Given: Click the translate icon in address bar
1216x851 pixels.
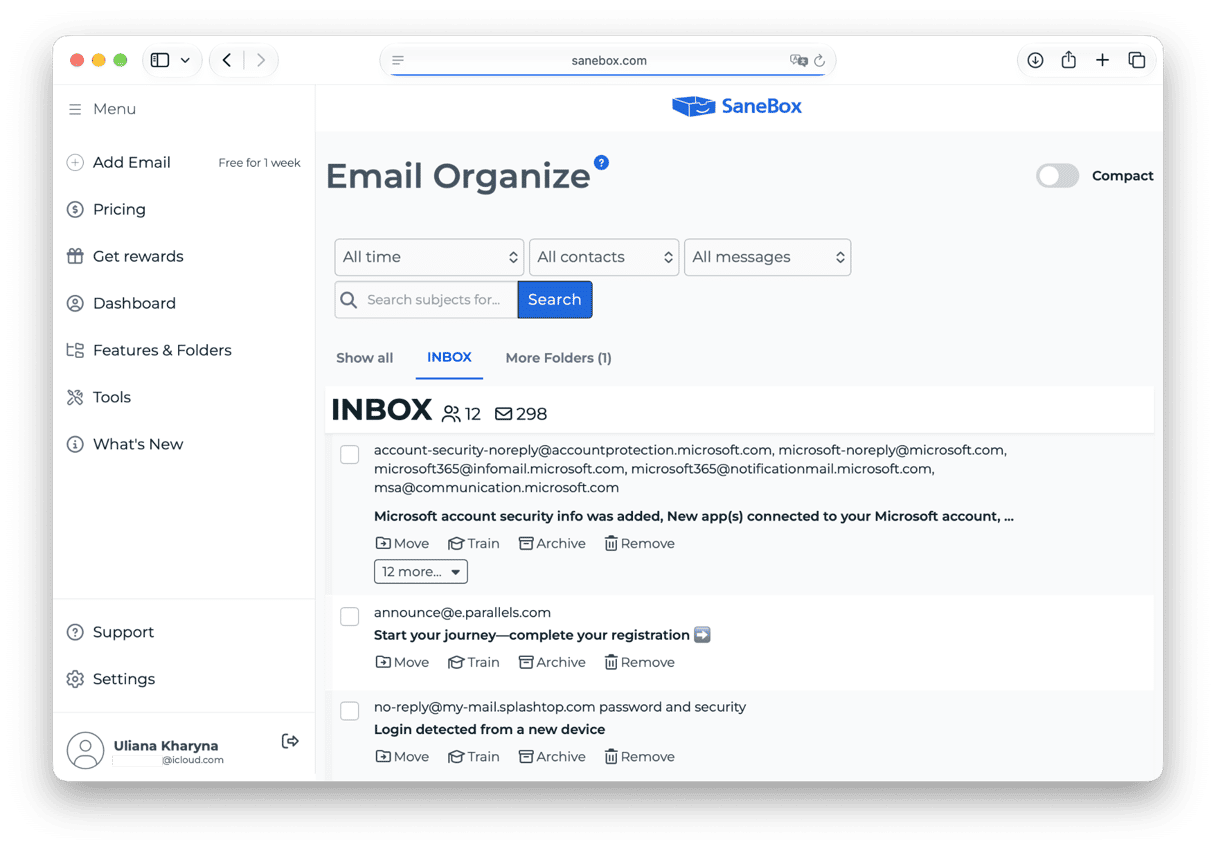Looking at the screenshot, I should coord(798,60).
